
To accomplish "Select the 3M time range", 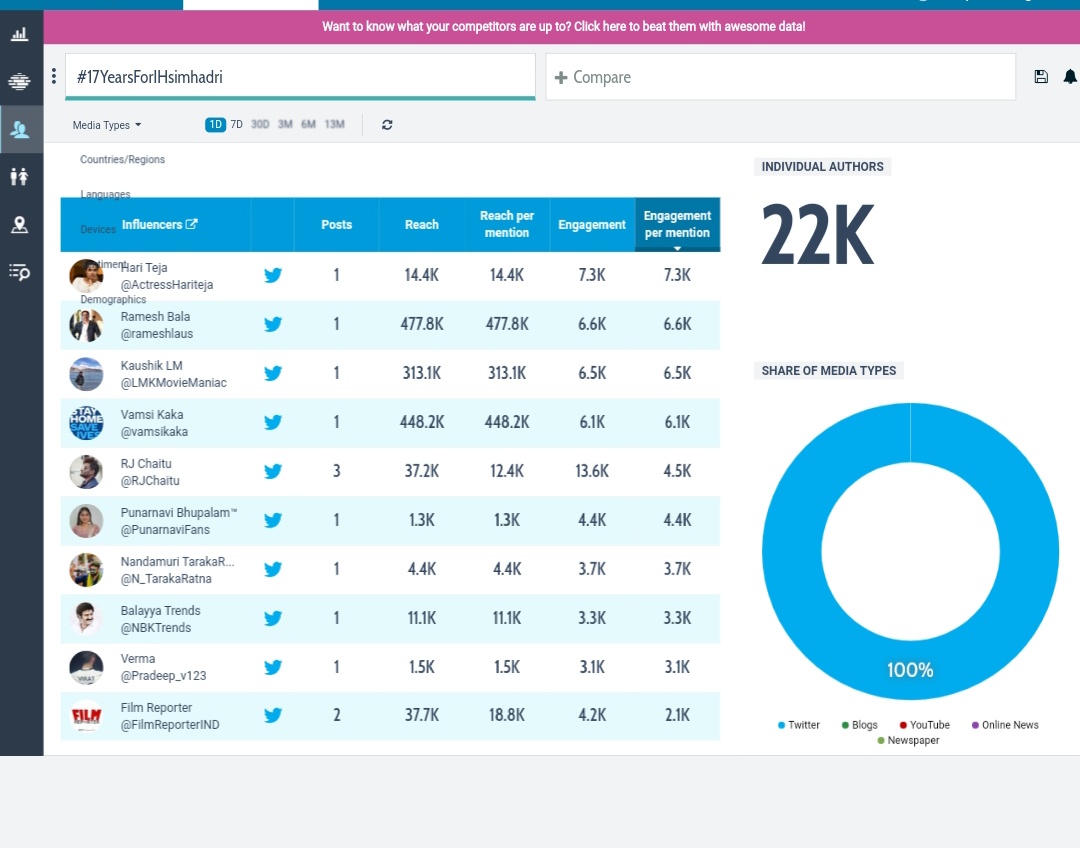I will [285, 125].
